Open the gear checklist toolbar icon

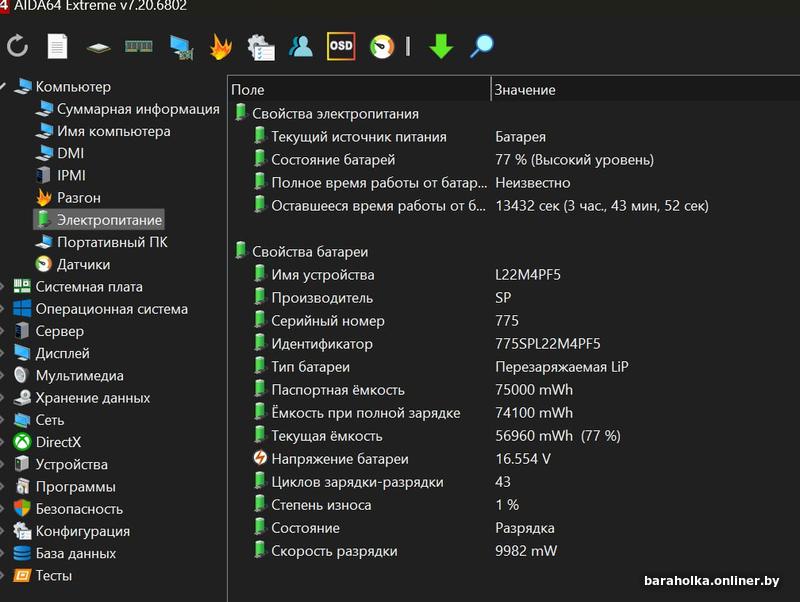pyautogui.click(x=261, y=47)
